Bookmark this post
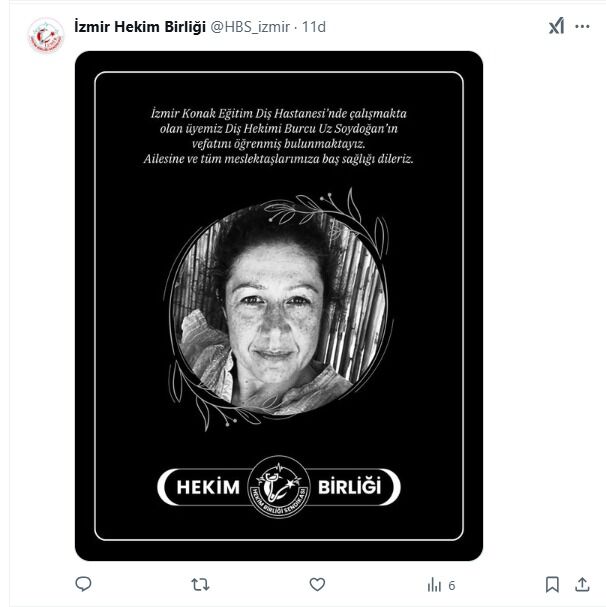This screenshot has height=607, width=606. coord(552,585)
